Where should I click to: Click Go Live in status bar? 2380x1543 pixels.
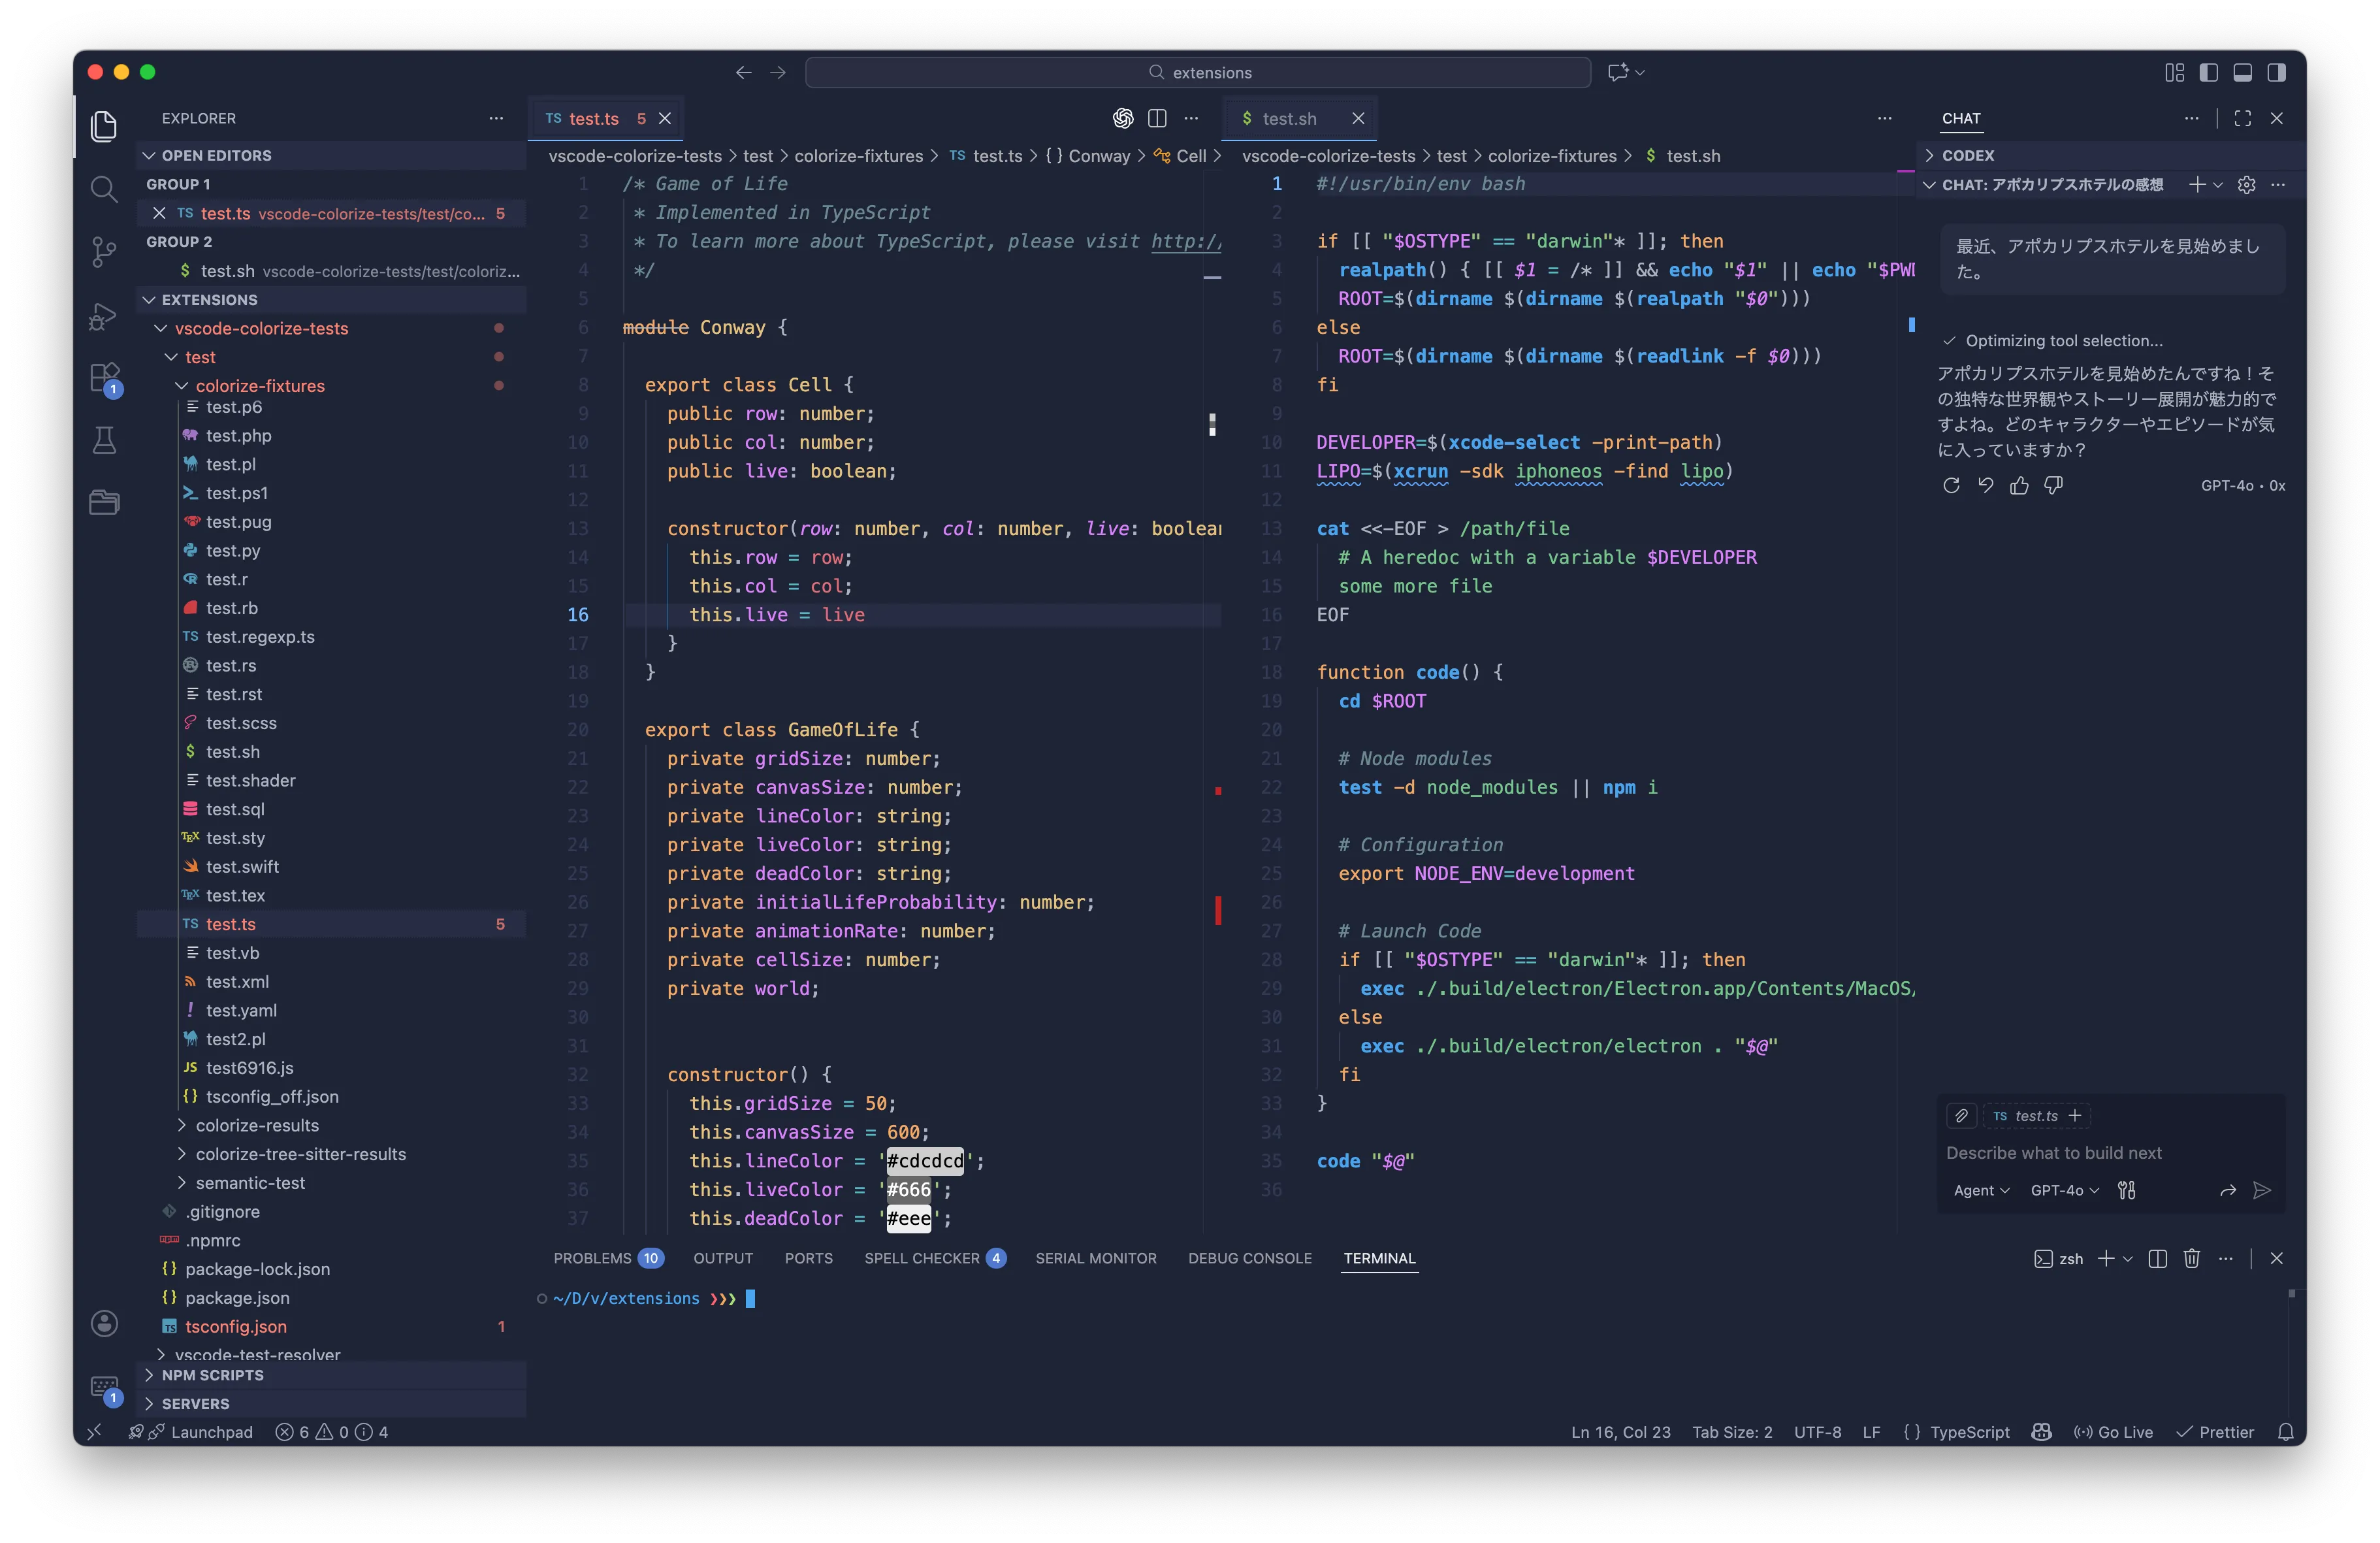click(2113, 1432)
